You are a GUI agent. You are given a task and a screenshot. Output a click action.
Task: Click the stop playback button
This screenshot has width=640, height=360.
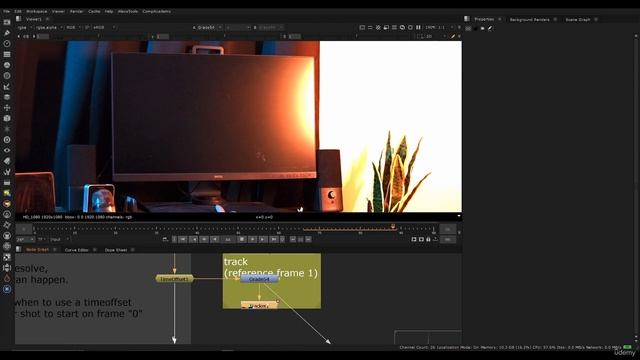242,239
